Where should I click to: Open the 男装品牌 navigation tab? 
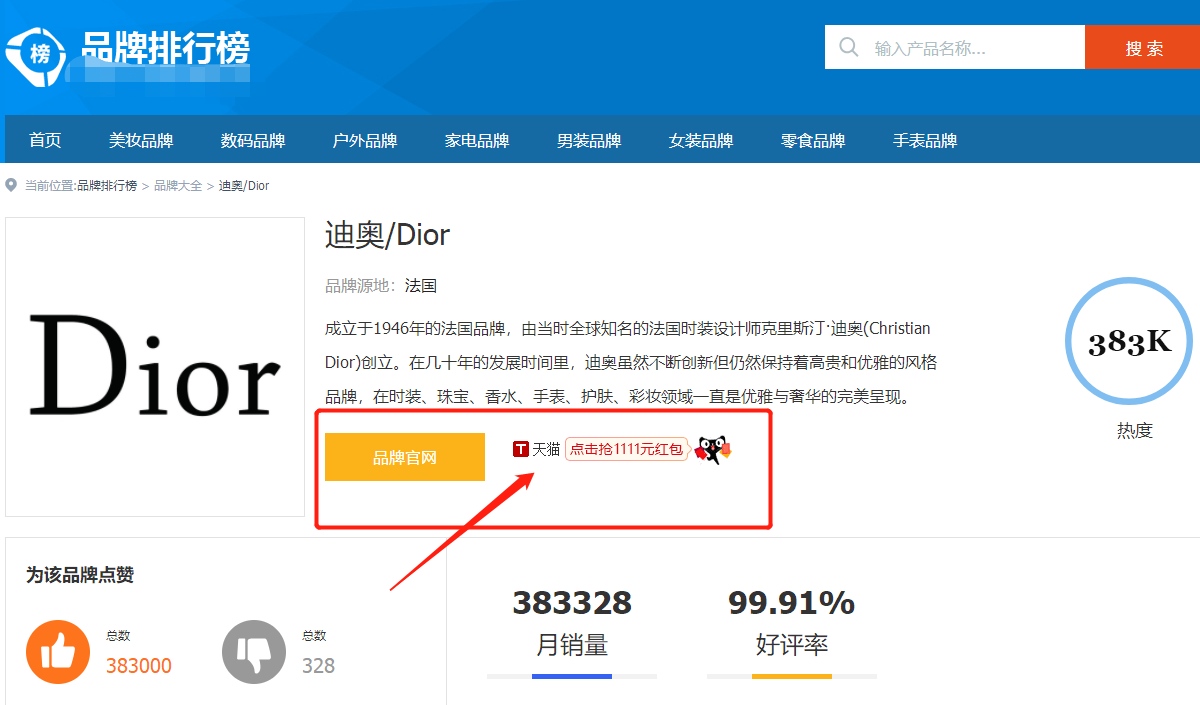point(589,140)
